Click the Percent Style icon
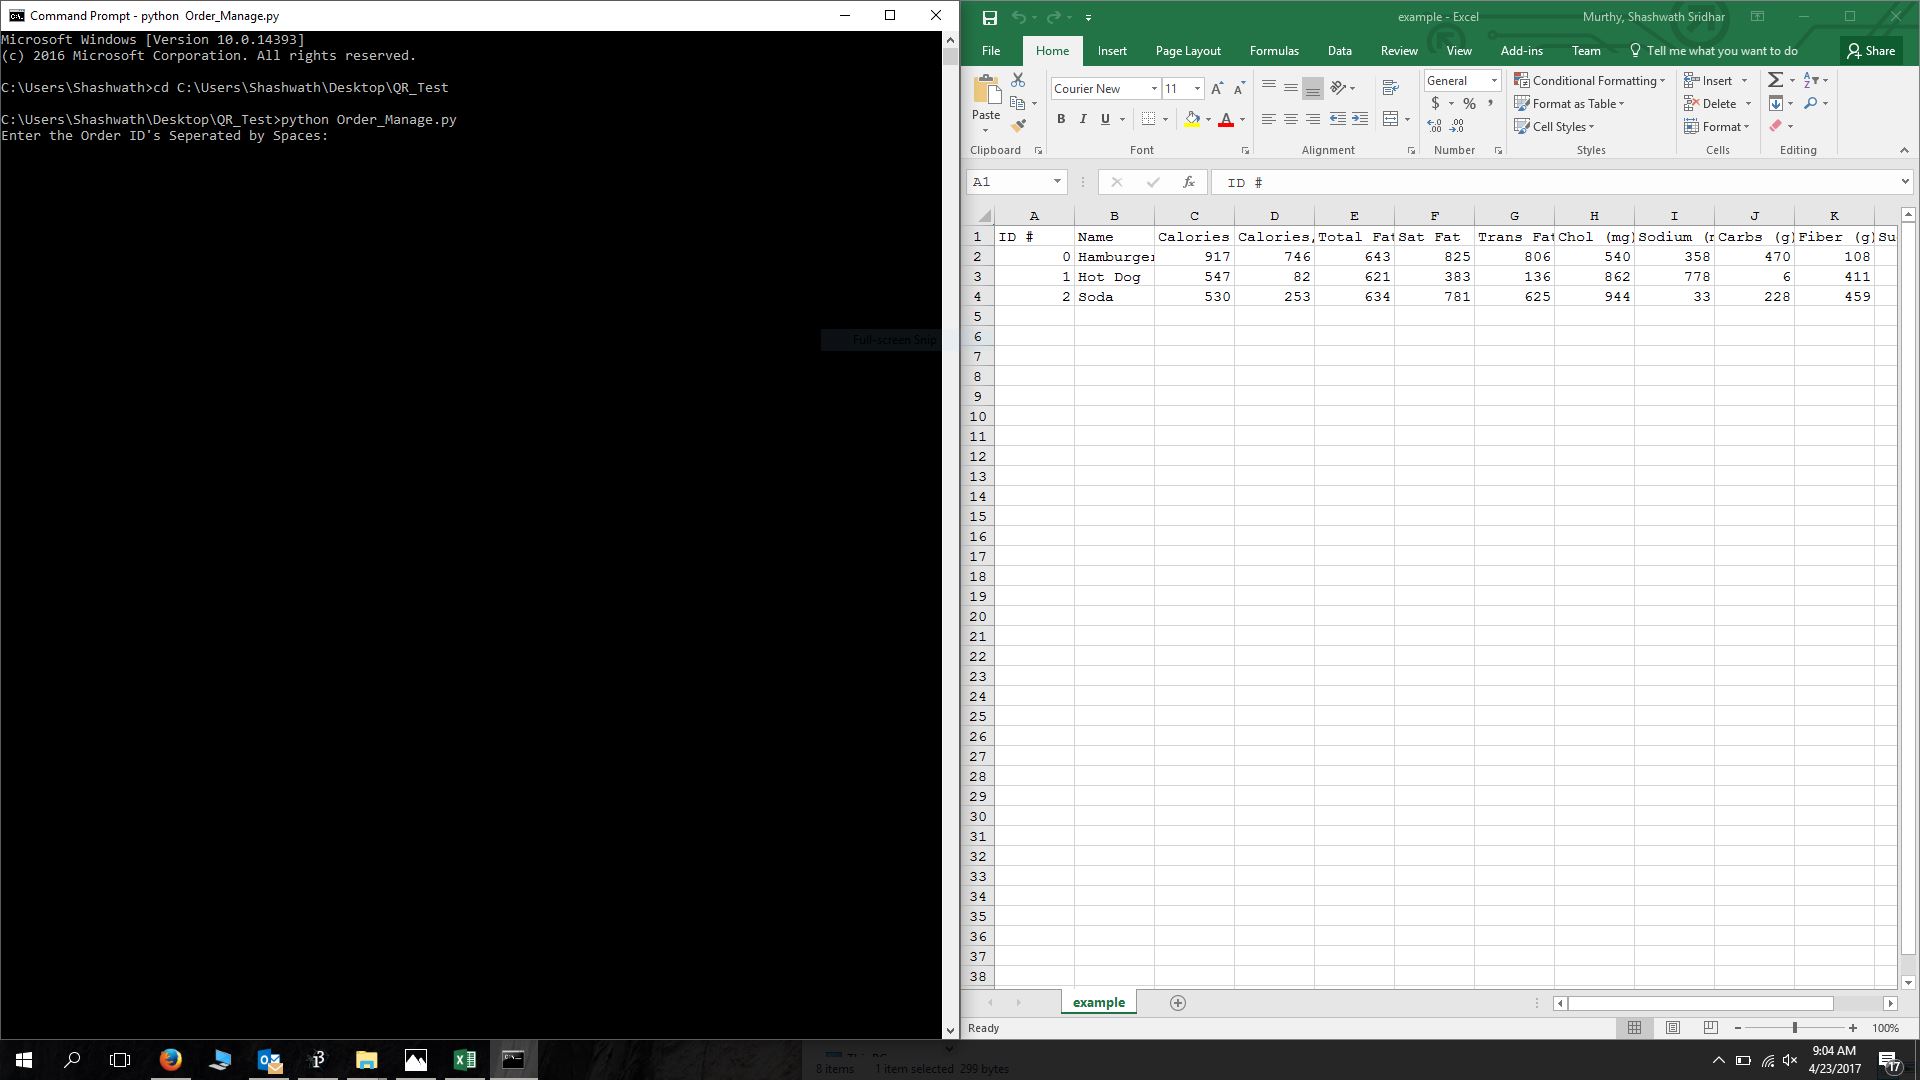The image size is (1920, 1080). coord(1469,104)
